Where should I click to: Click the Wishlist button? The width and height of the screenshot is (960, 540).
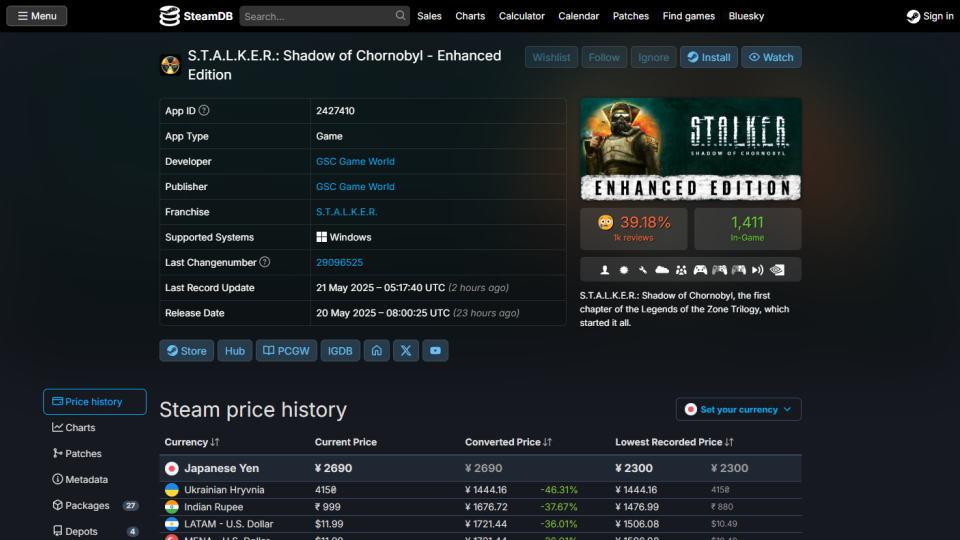pos(551,57)
